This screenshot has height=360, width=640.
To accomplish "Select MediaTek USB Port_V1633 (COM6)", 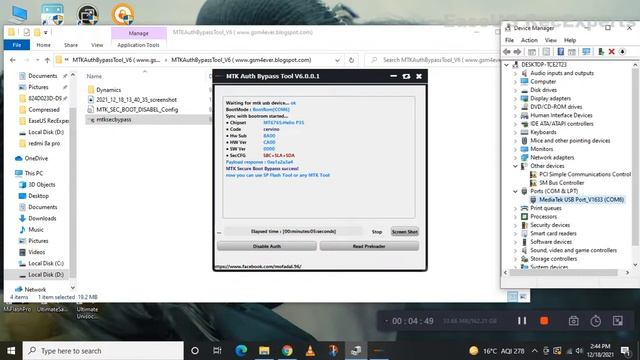I will [x=581, y=200].
